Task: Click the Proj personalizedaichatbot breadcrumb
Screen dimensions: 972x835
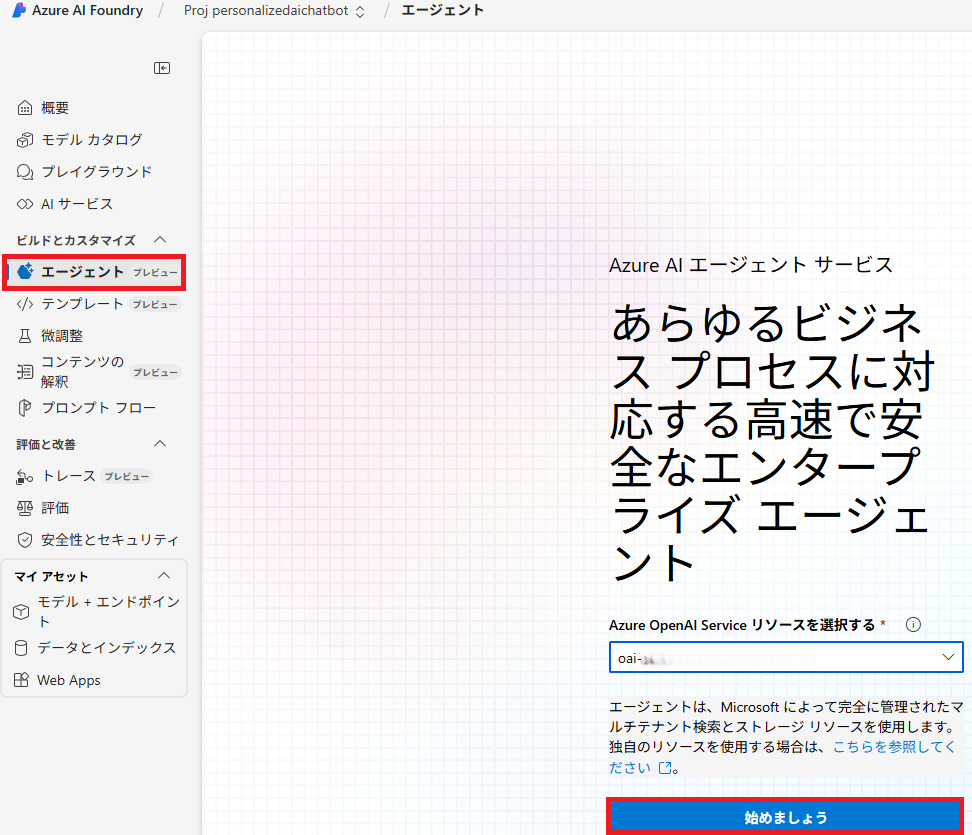Action: [x=266, y=11]
